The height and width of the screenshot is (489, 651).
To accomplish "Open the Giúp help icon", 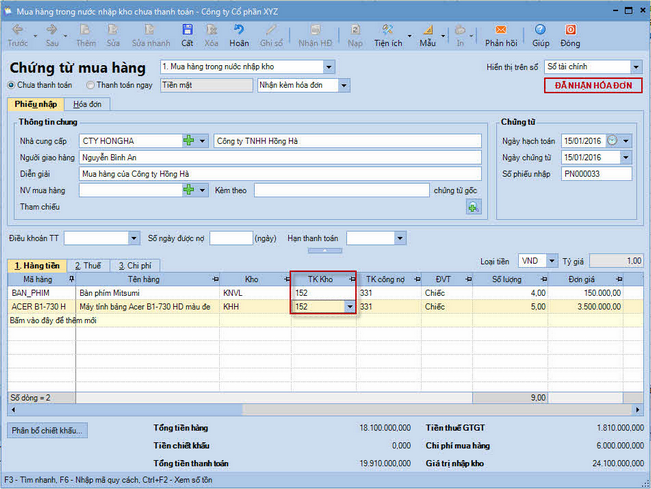I will 540,35.
